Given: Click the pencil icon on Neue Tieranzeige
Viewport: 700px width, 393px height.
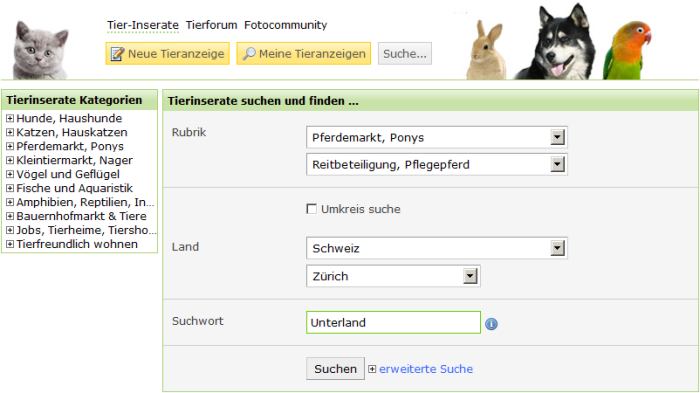Looking at the screenshot, I should click(117, 54).
